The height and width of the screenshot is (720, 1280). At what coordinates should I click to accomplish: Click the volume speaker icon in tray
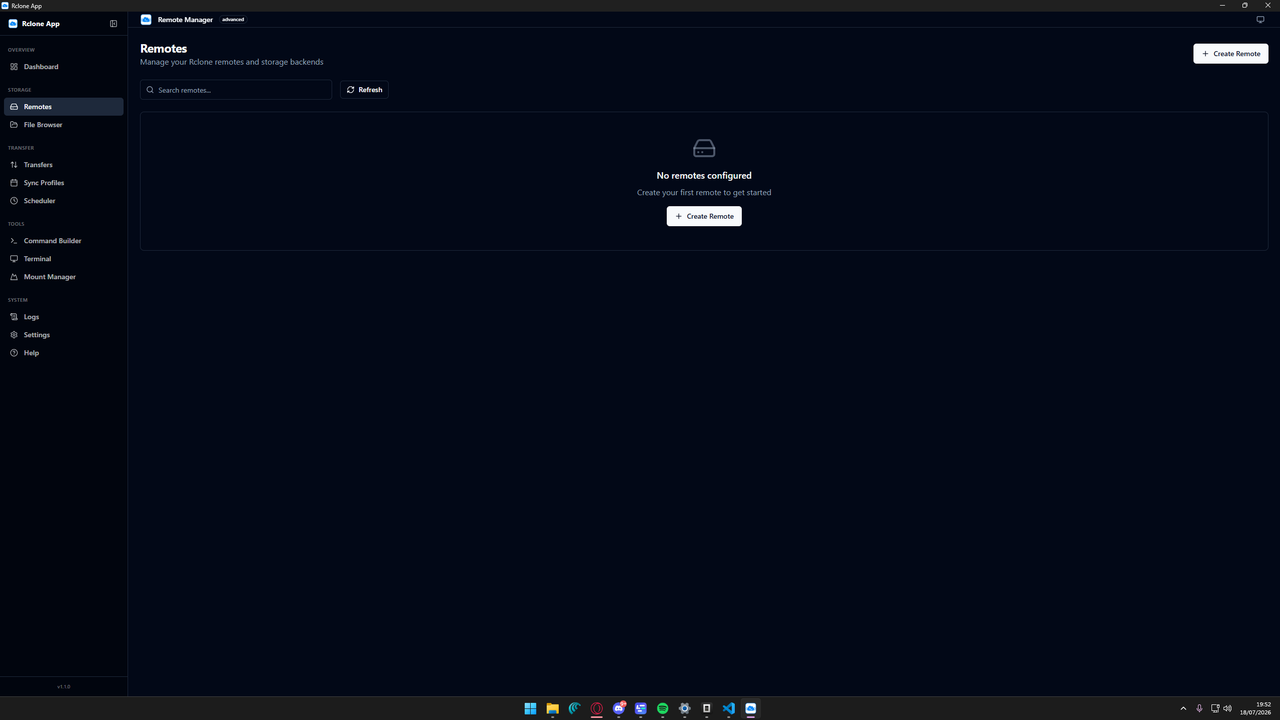[x=1227, y=708]
